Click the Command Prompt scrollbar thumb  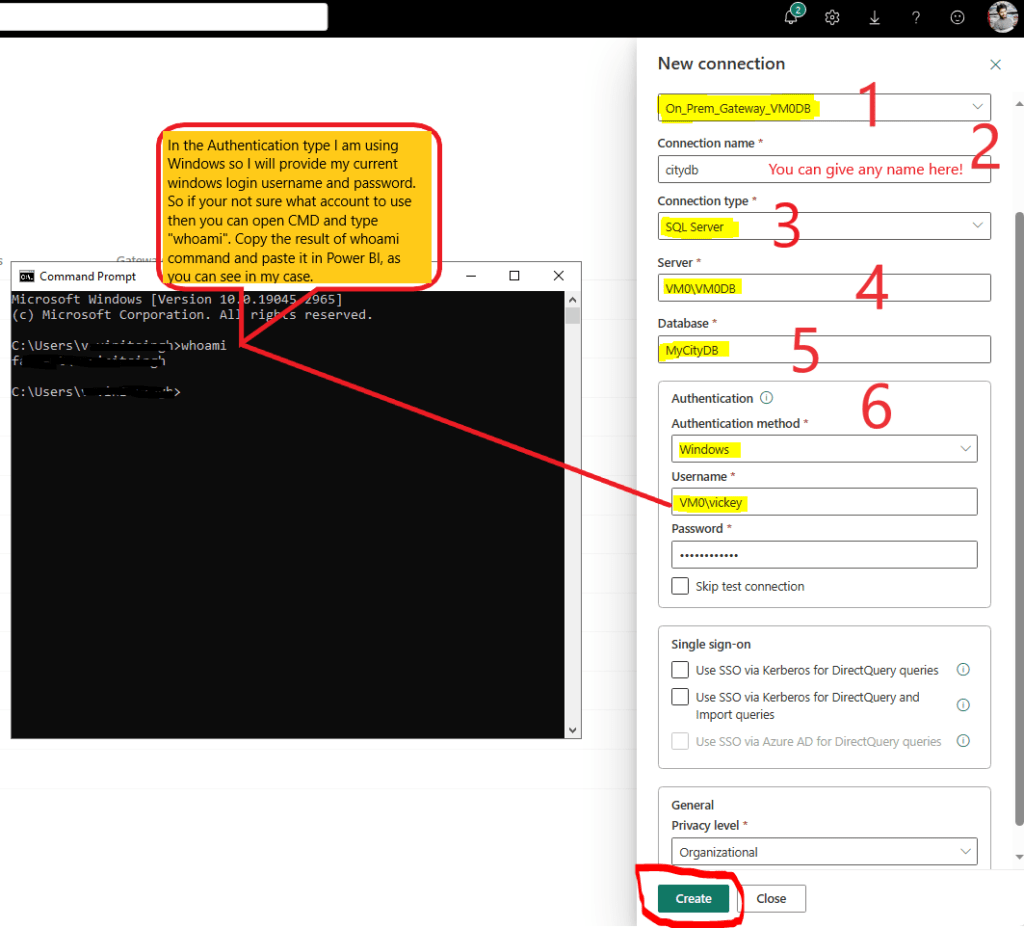[x=573, y=315]
